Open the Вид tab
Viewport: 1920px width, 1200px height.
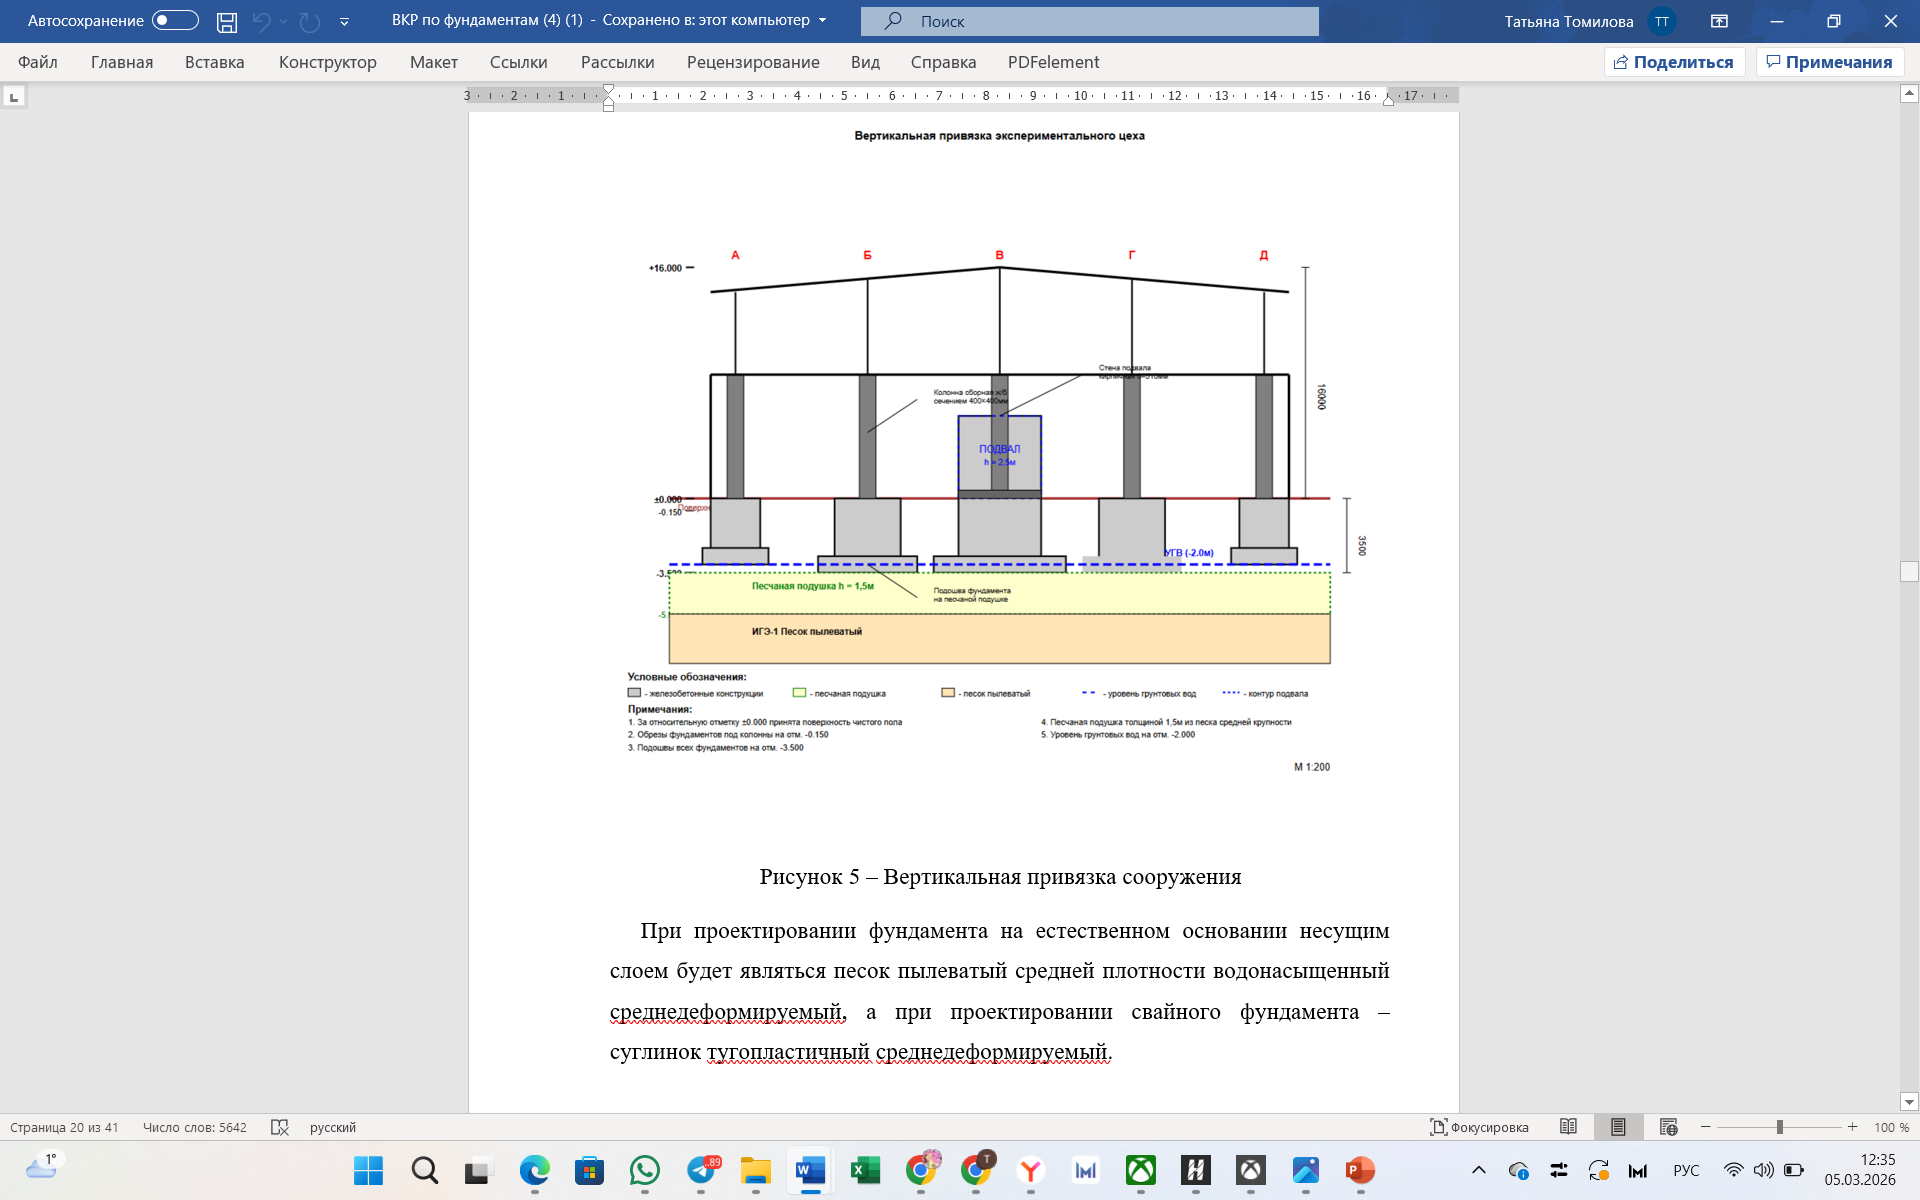[x=865, y=62]
